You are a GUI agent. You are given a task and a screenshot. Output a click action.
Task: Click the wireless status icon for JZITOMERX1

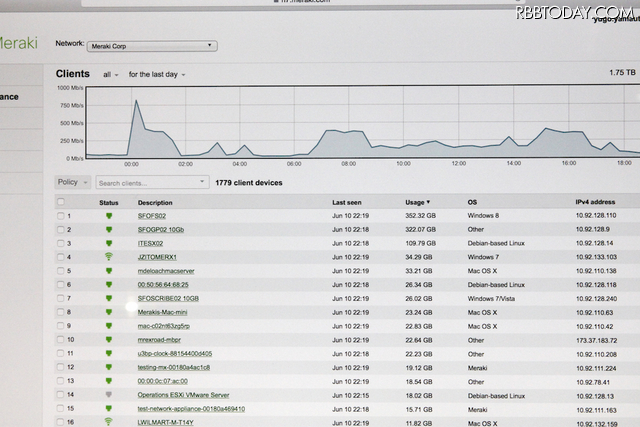pos(109,257)
